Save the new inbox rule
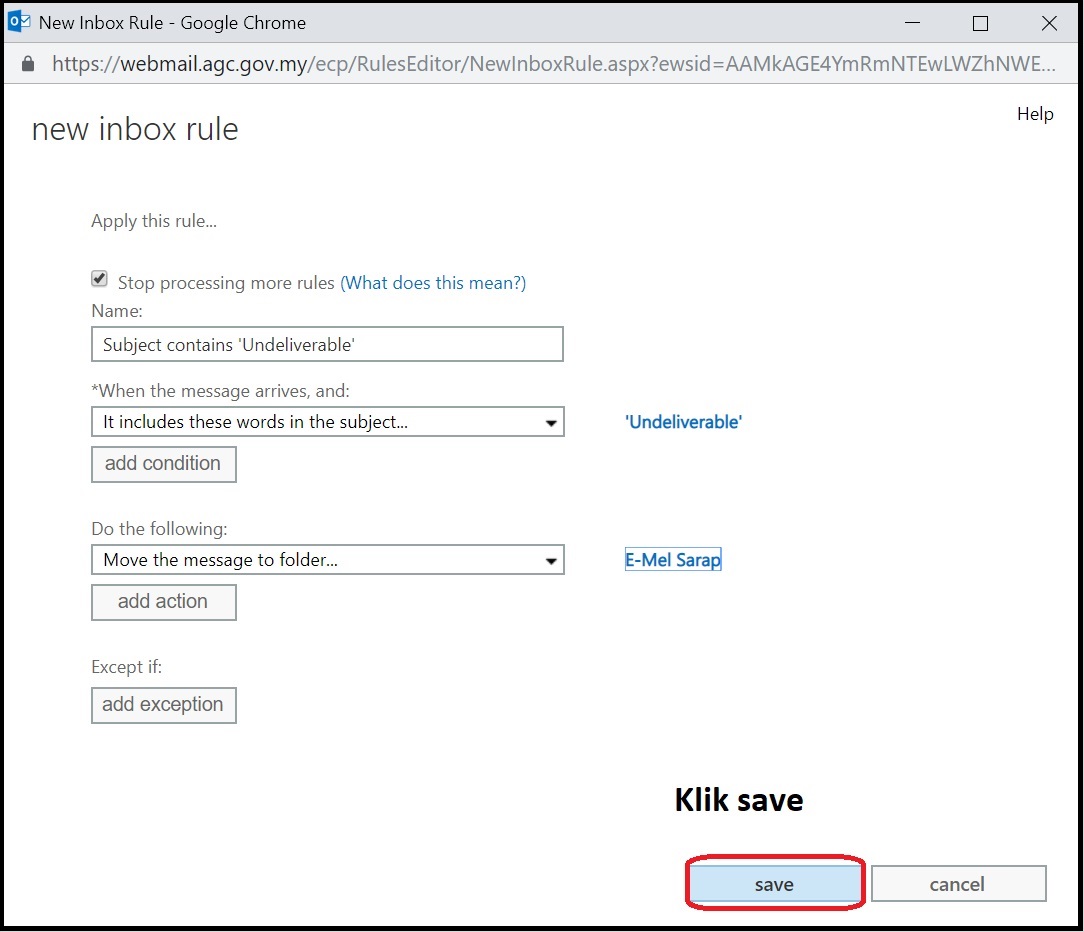 click(x=774, y=884)
